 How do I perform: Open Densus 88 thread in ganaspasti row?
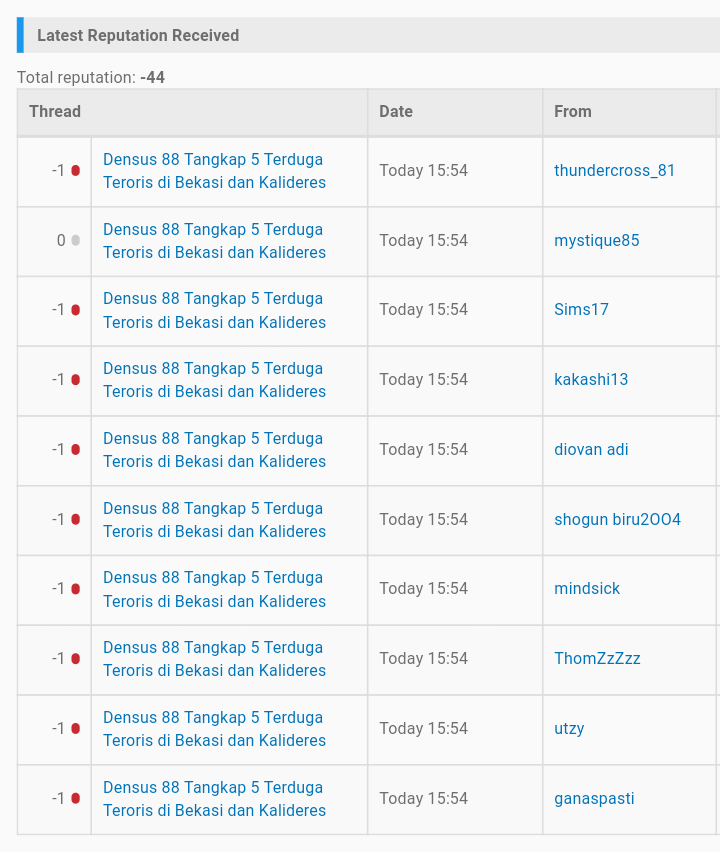pos(214,799)
